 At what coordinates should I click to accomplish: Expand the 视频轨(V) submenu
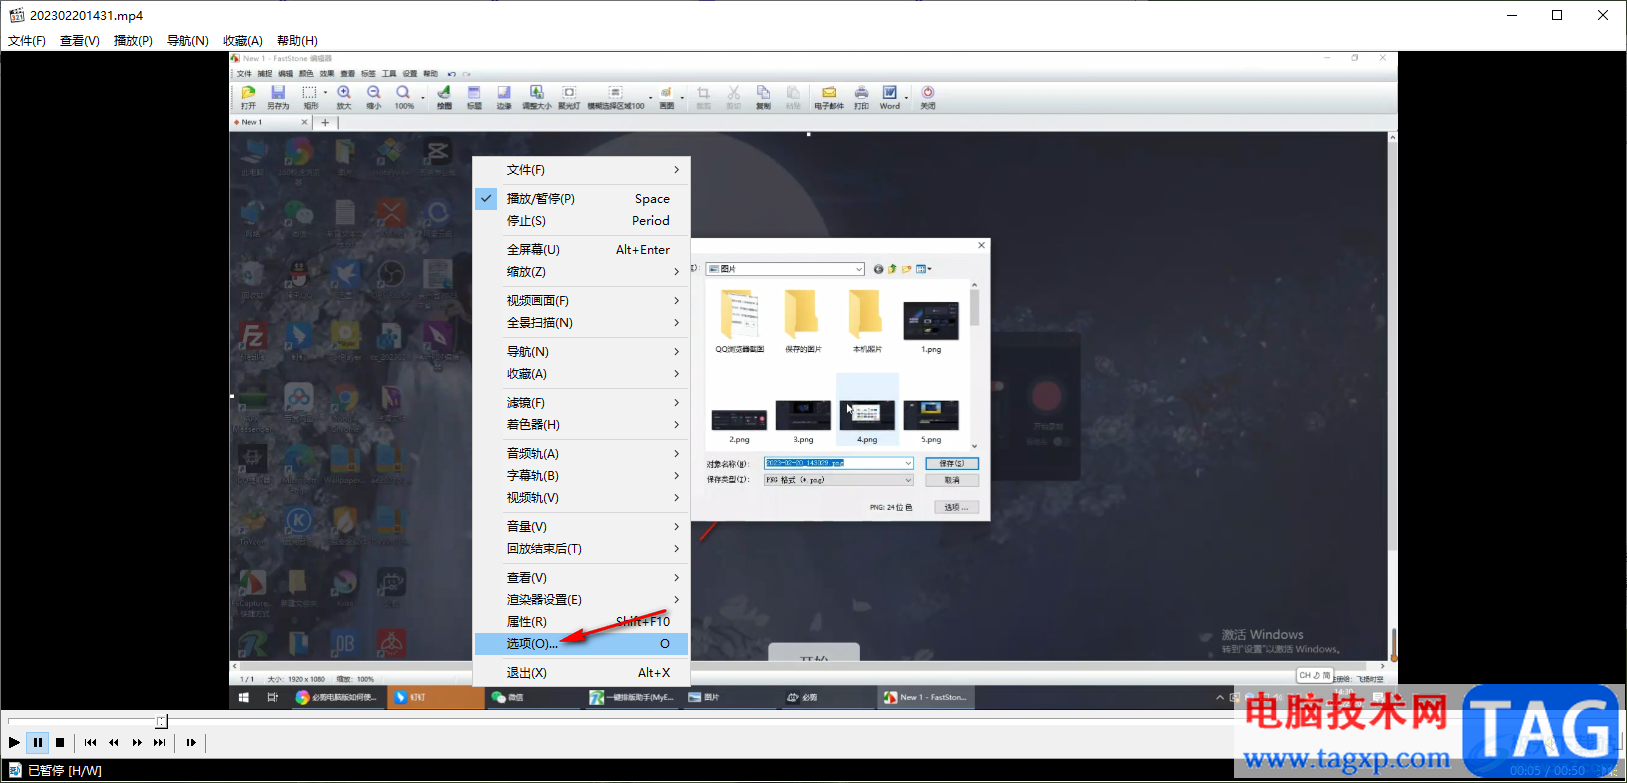coord(582,498)
